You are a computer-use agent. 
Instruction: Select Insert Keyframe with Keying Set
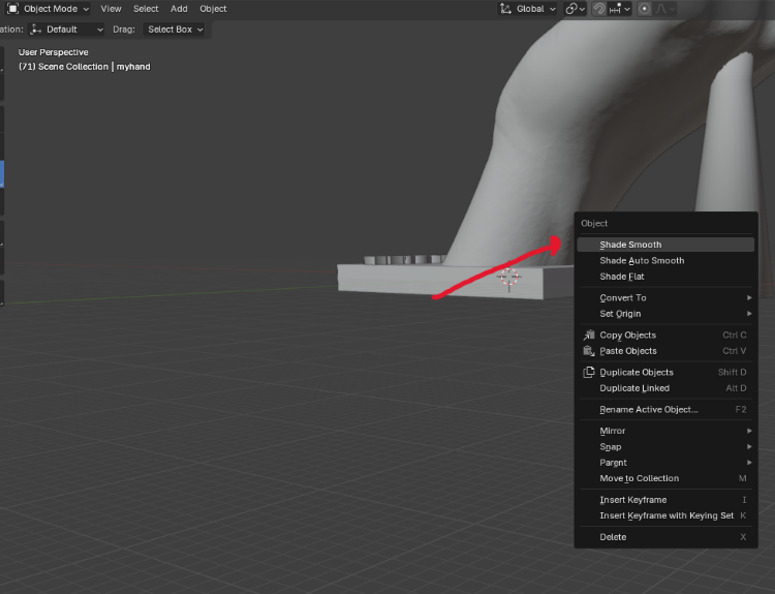[x=665, y=515]
